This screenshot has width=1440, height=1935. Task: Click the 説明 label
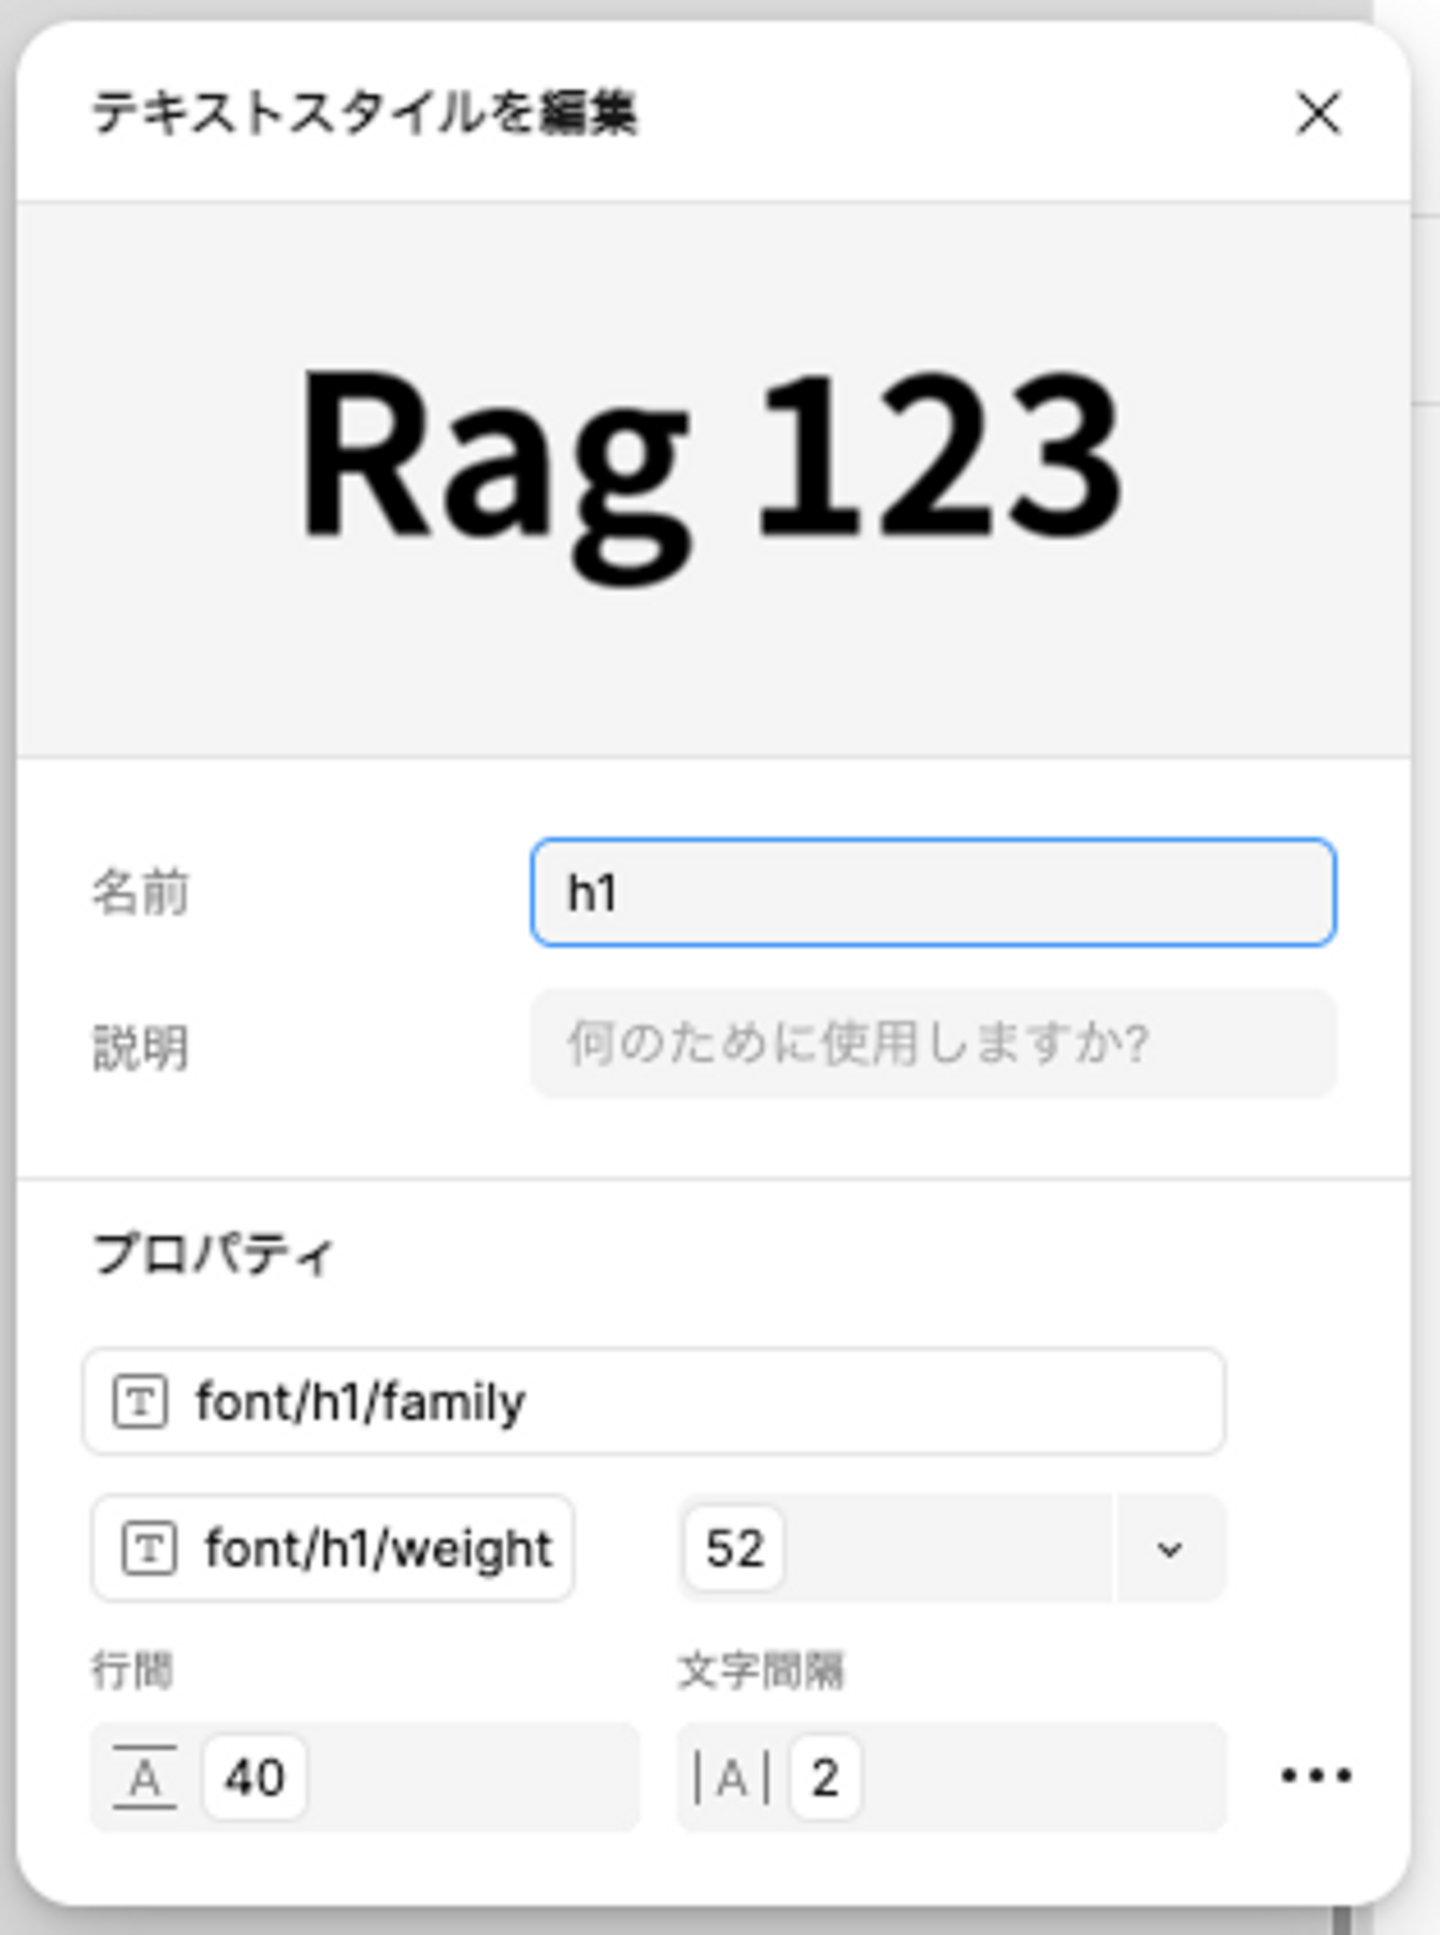[x=140, y=1047]
